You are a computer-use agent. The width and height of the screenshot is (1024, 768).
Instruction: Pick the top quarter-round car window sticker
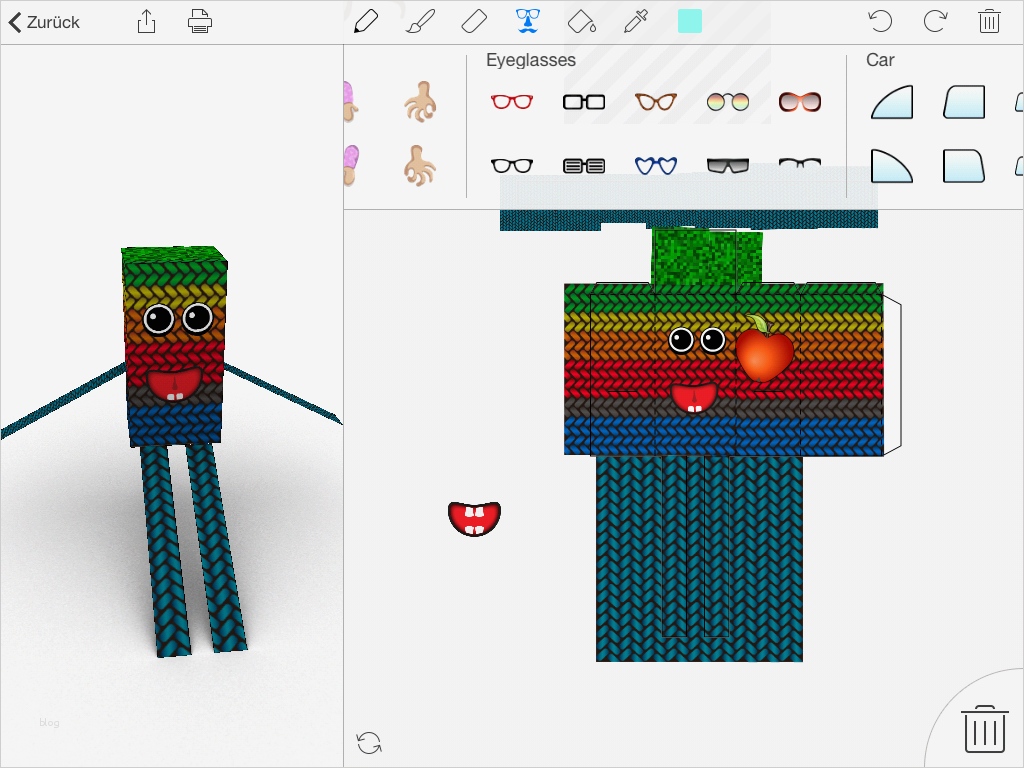[892, 102]
